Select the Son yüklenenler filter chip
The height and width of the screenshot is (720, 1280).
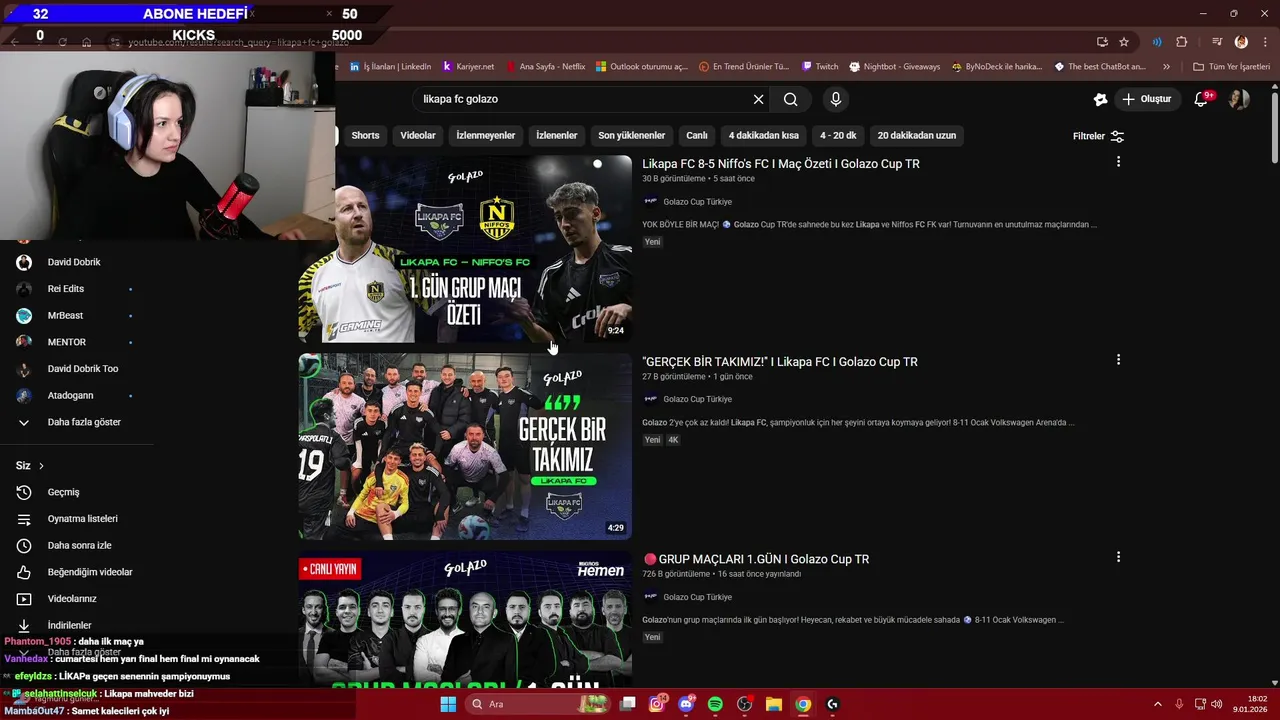pyautogui.click(x=631, y=135)
